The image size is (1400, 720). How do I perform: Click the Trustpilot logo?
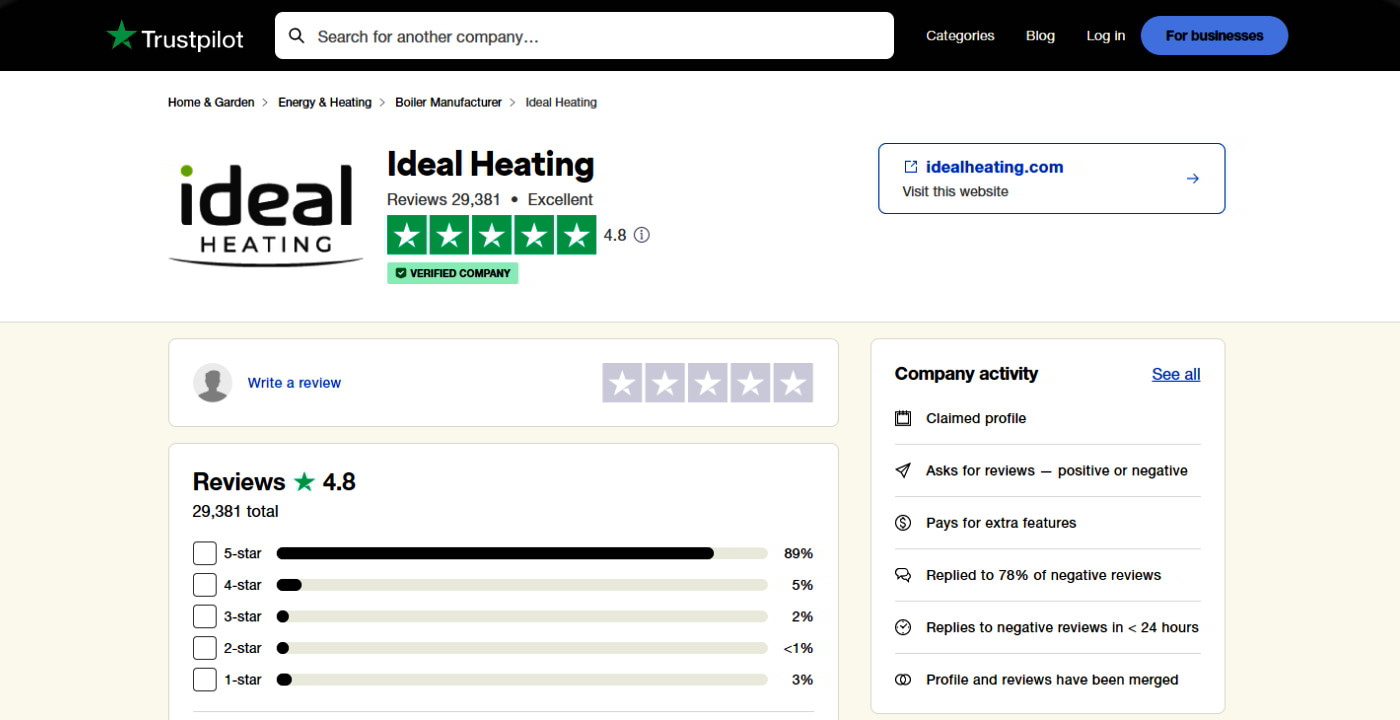pos(175,36)
